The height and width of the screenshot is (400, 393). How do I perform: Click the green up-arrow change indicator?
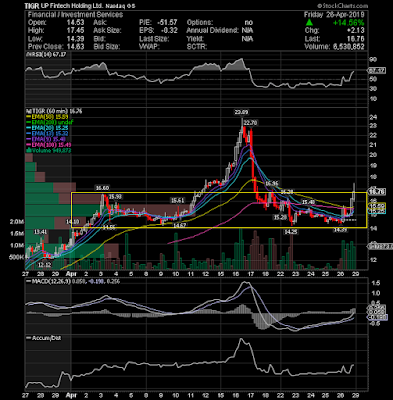309,23
